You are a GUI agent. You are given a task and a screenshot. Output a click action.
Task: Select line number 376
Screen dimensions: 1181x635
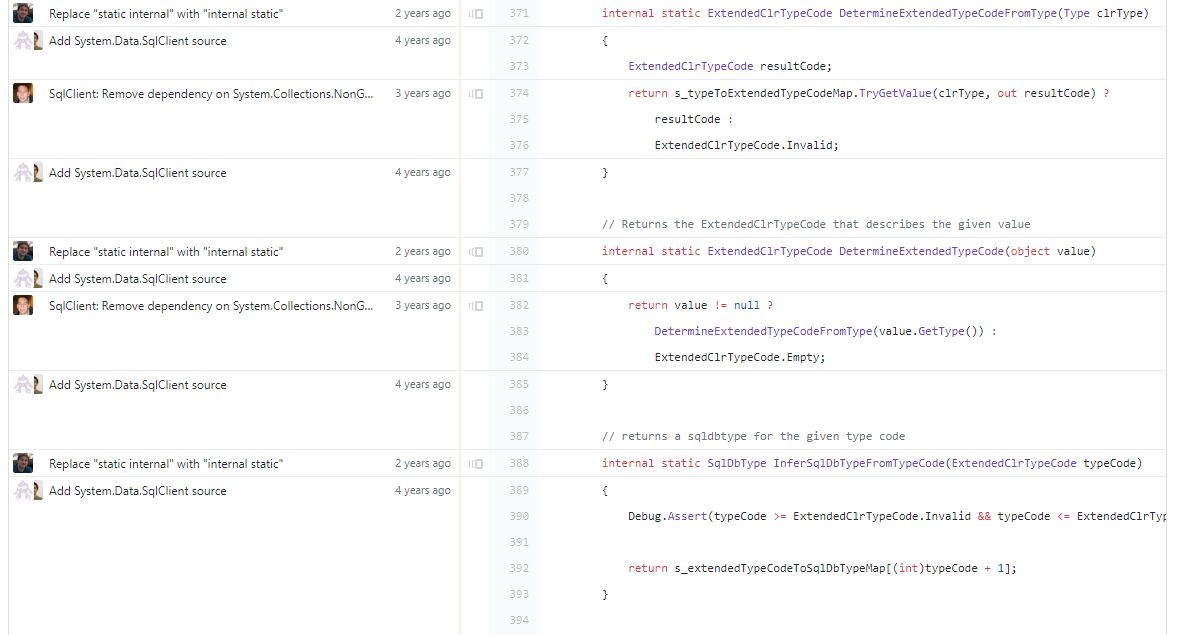click(x=519, y=145)
